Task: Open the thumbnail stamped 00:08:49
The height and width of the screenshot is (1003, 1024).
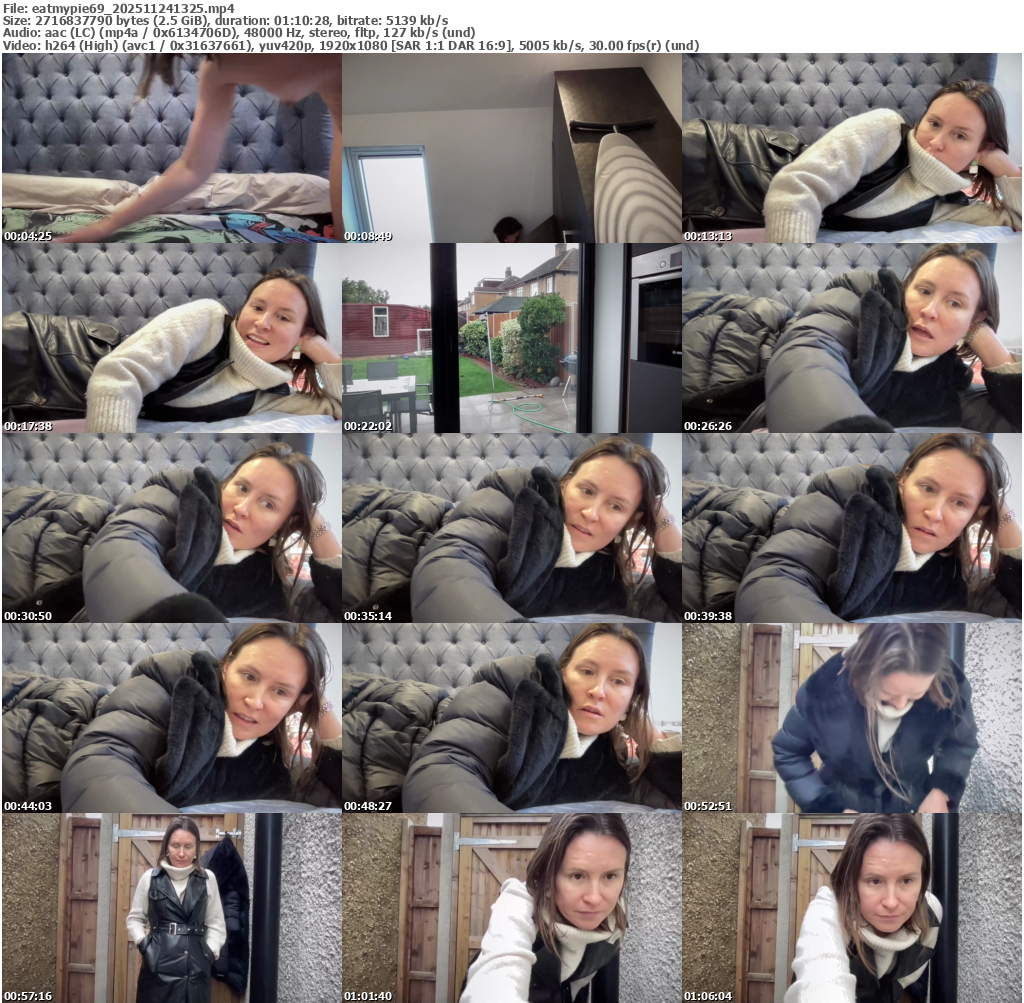Action: tap(512, 148)
